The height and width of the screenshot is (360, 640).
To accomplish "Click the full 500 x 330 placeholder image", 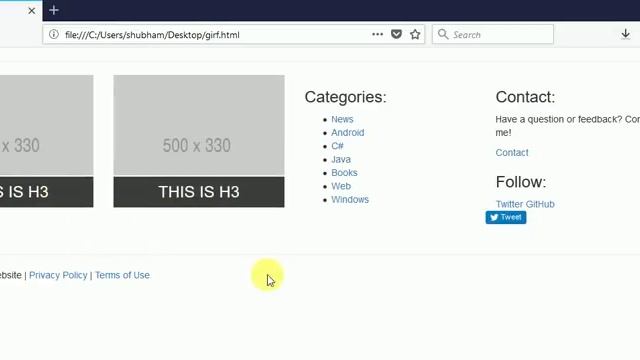I will pyautogui.click(x=199, y=126).
